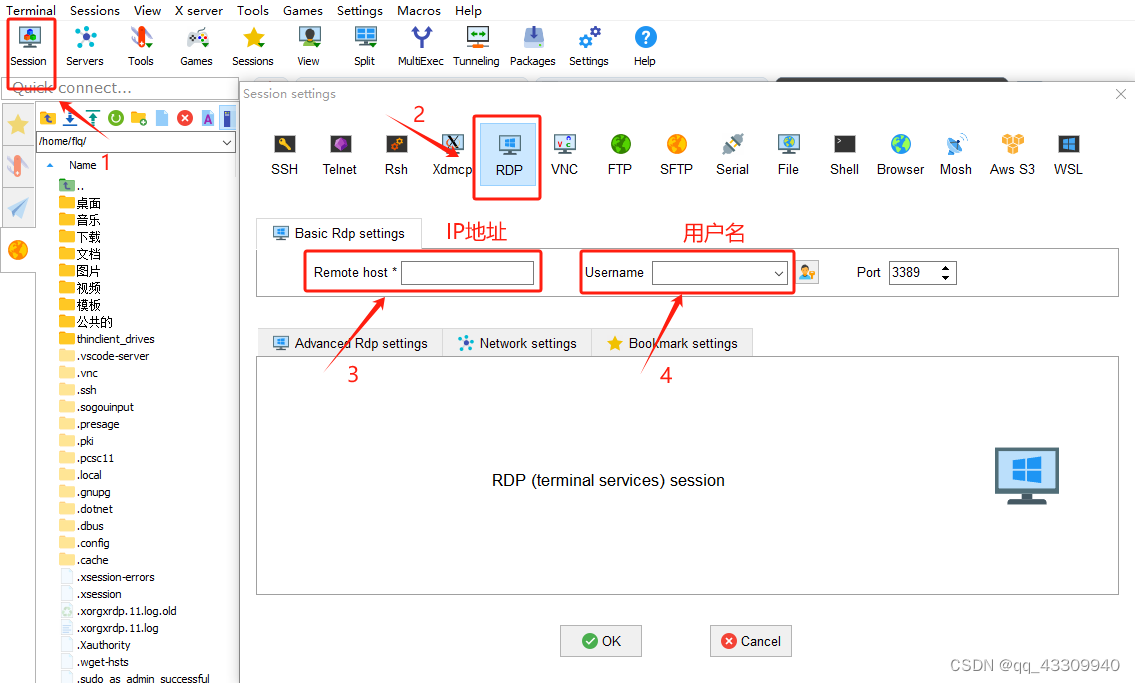The height and width of the screenshot is (683, 1135).
Task: Click the parent folder icon in file browser toolbar
Action: pos(48,118)
